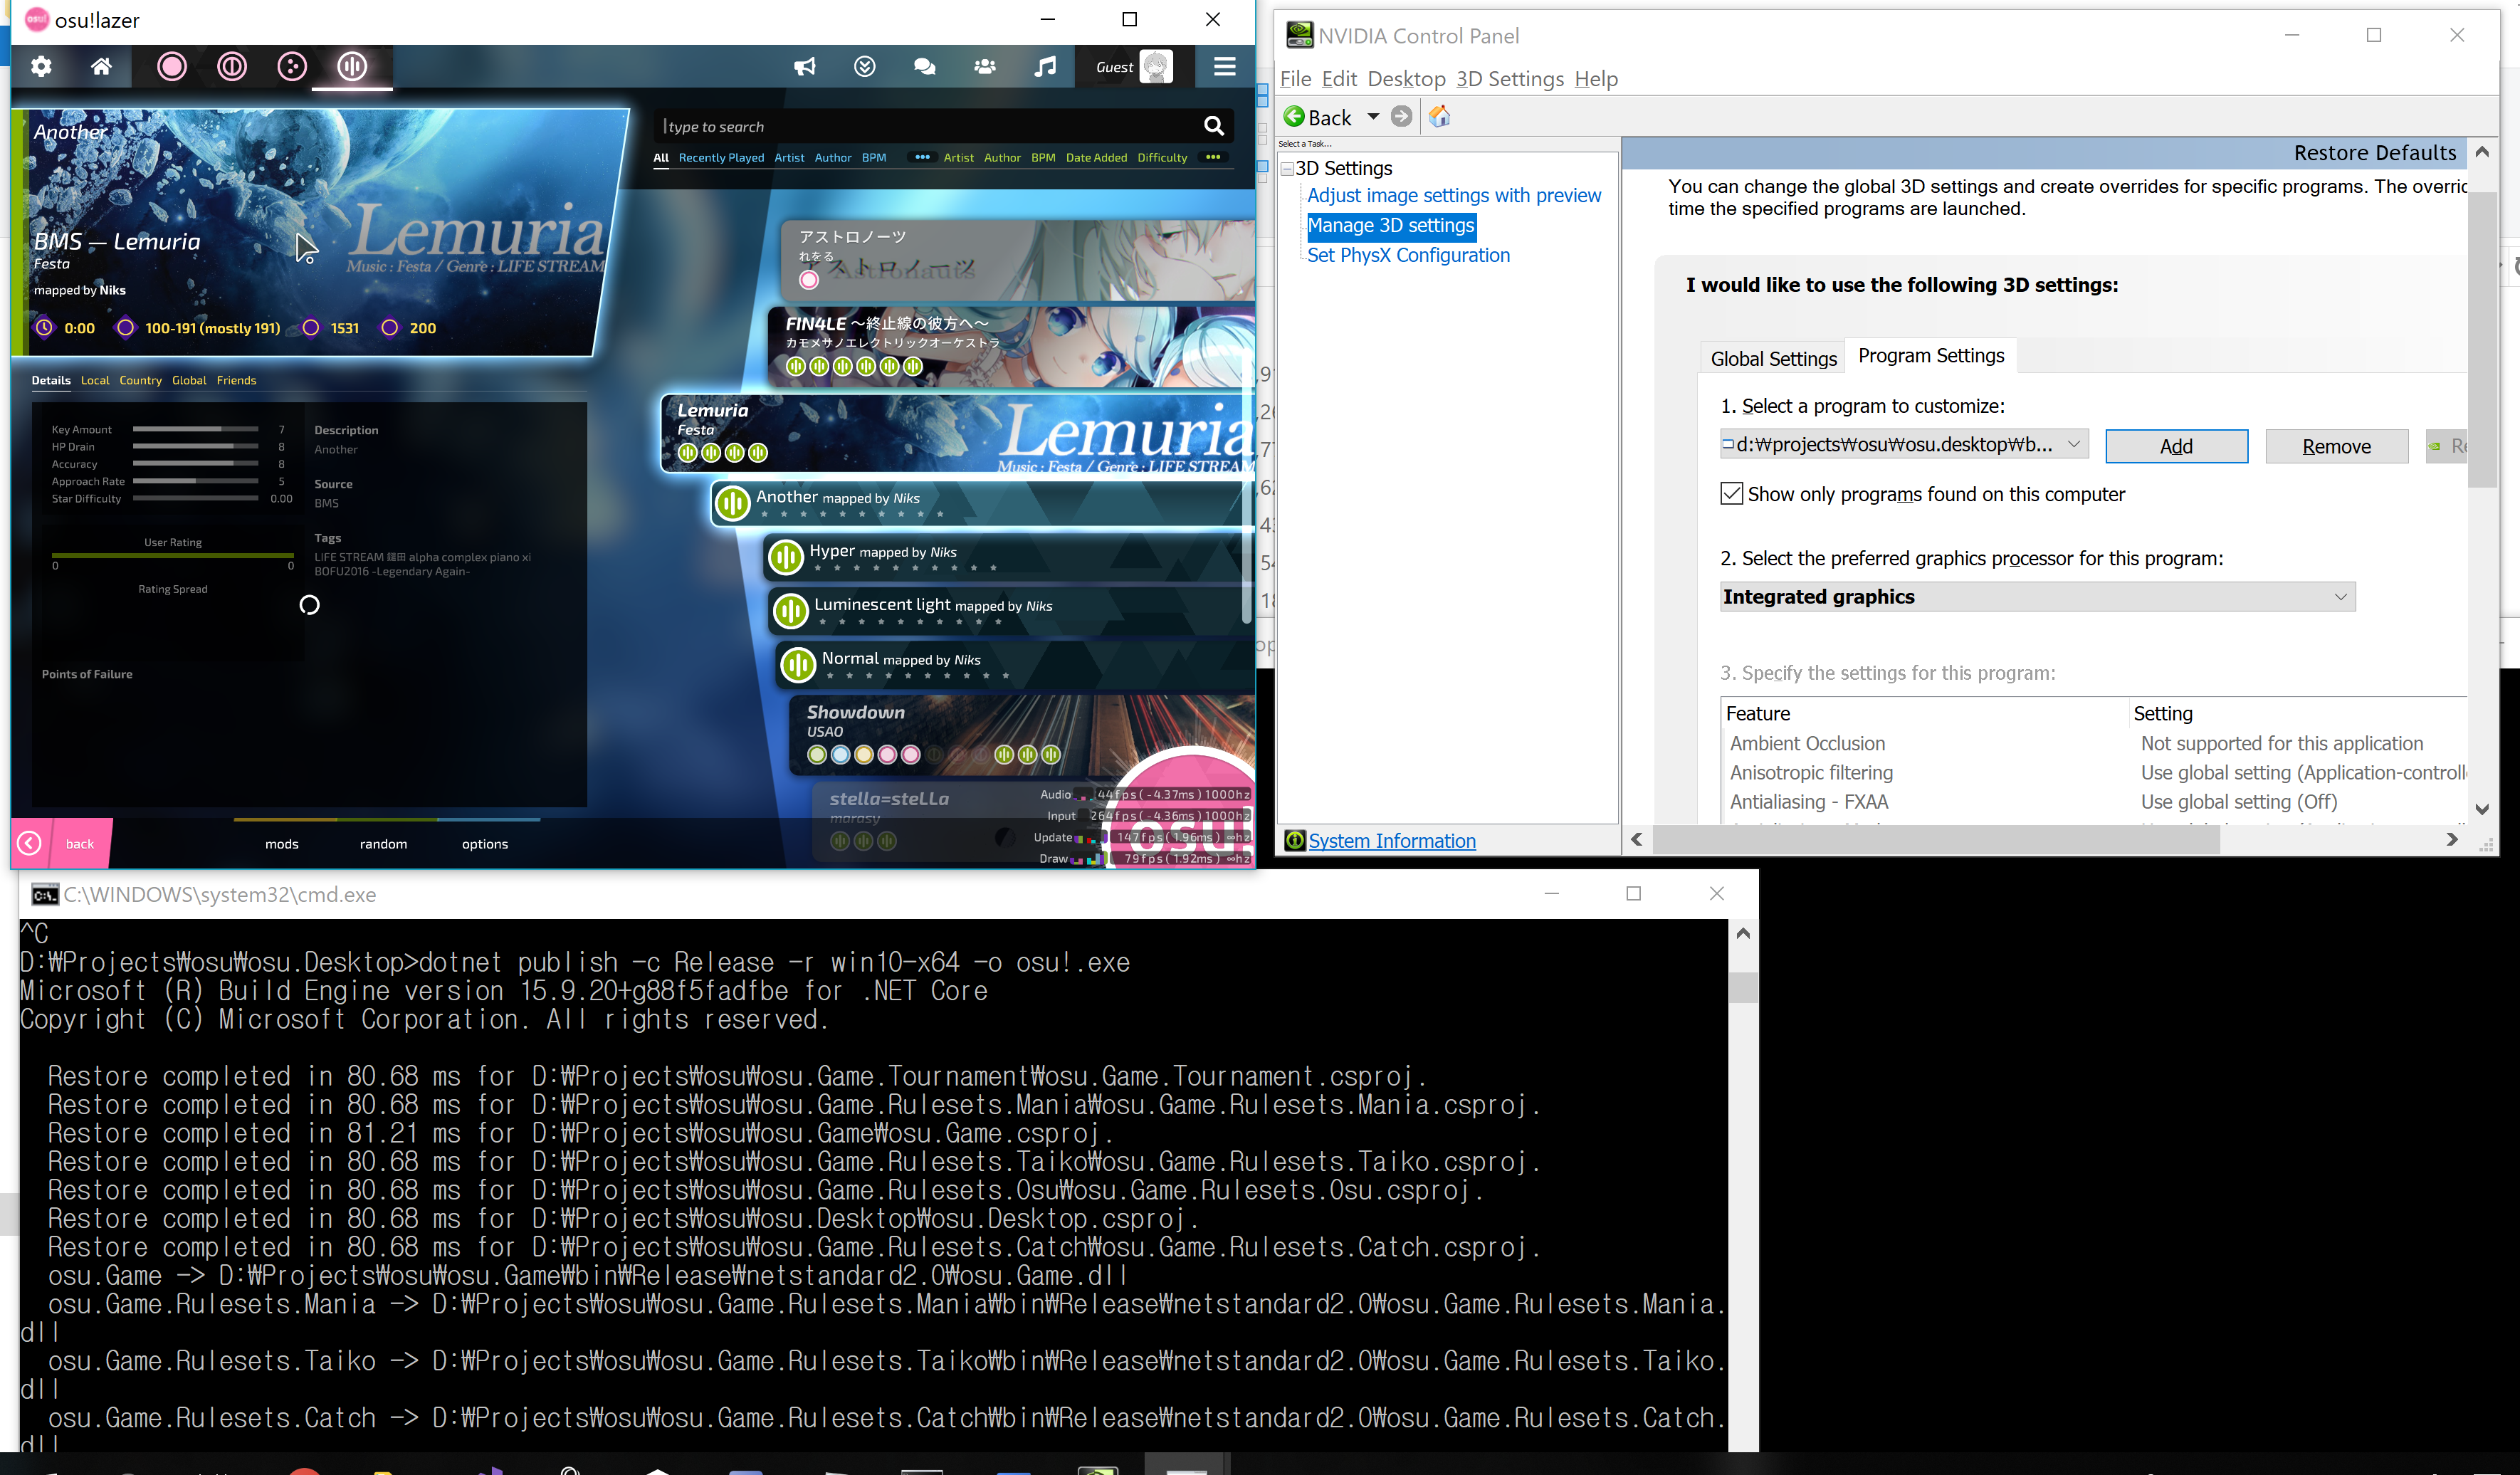
Task: Select the Recently Played group tab
Action: (721, 157)
